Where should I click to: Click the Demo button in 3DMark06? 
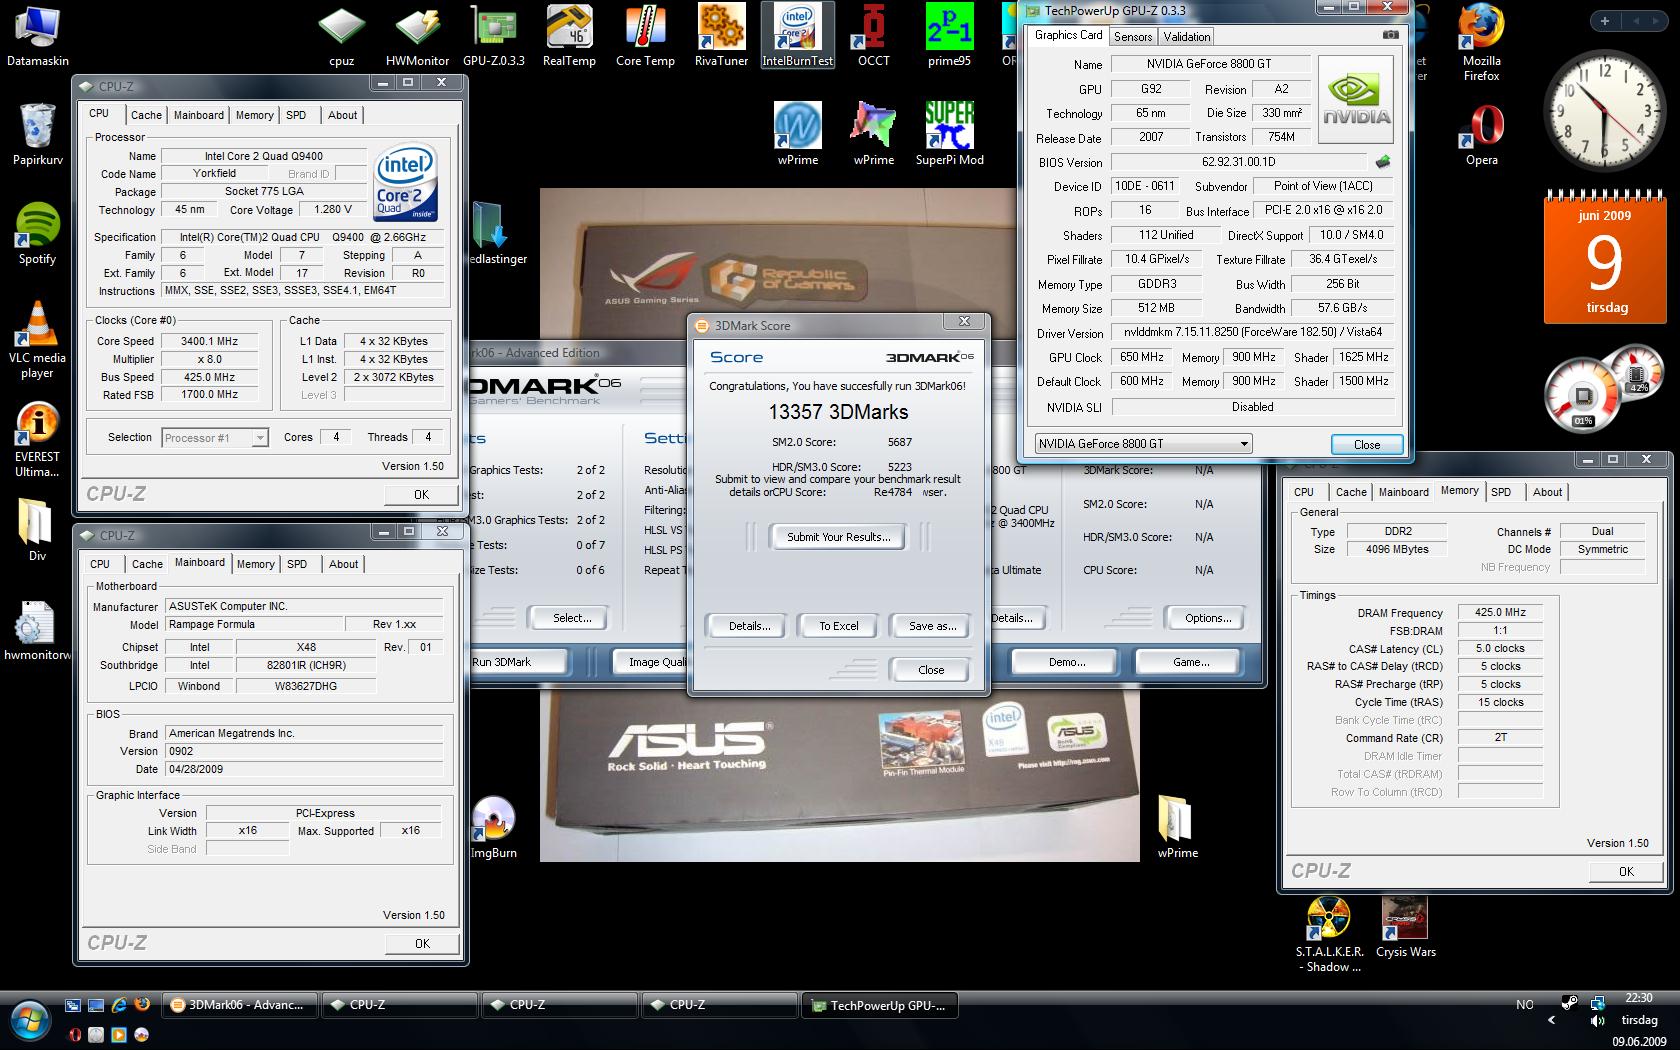[1067, 662]
